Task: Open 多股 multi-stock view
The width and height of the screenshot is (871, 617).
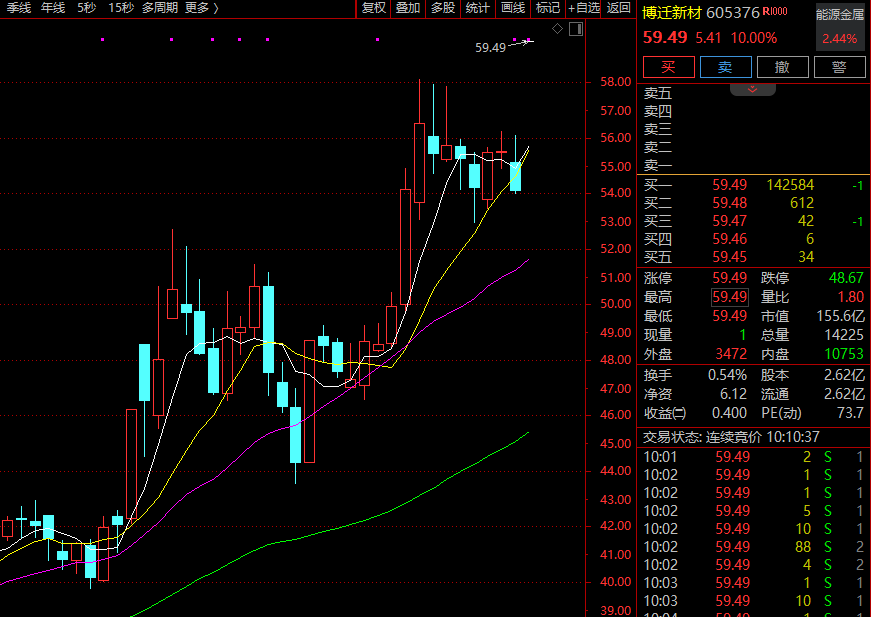Action: click(442, 8)
